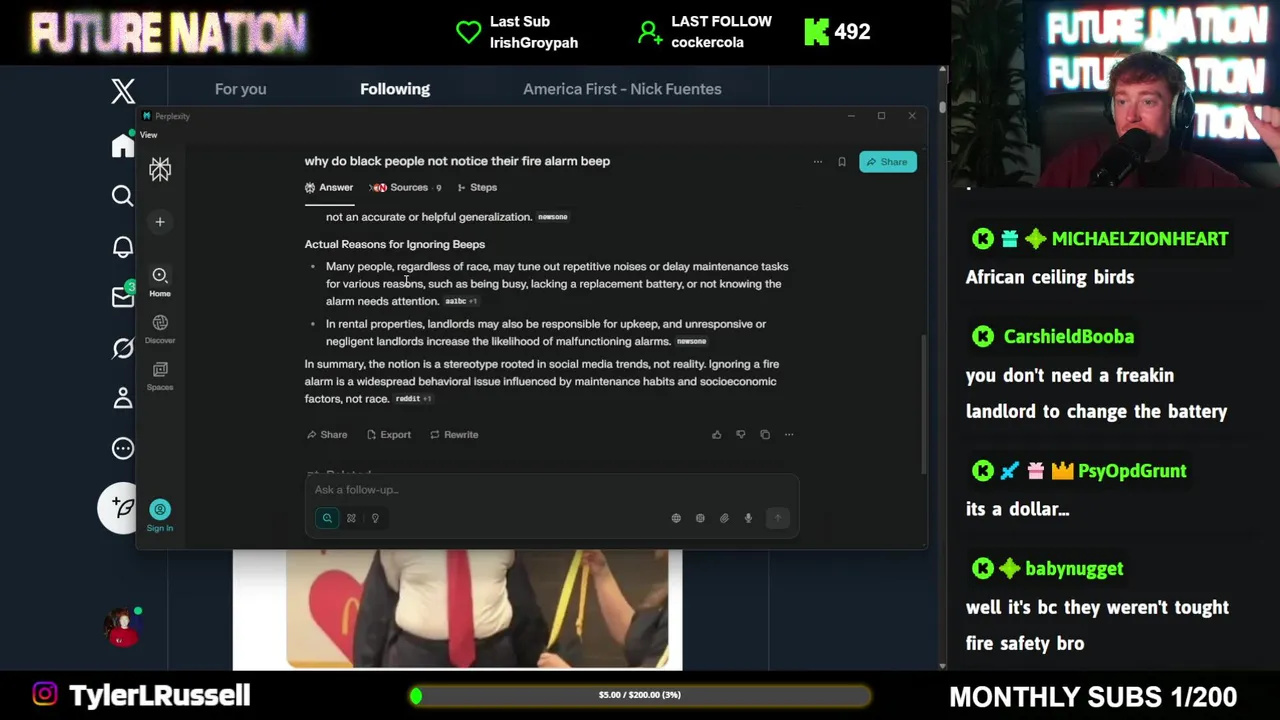Open Perplexity Spaces
Screen dimensions: 1280x720
point(160,375)
